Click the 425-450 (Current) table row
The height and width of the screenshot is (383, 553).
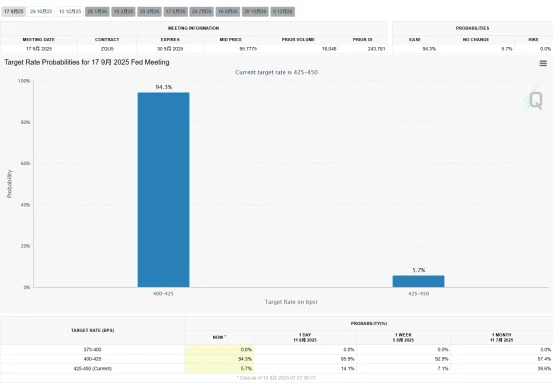pyautogui.click(x=276, y=369)
